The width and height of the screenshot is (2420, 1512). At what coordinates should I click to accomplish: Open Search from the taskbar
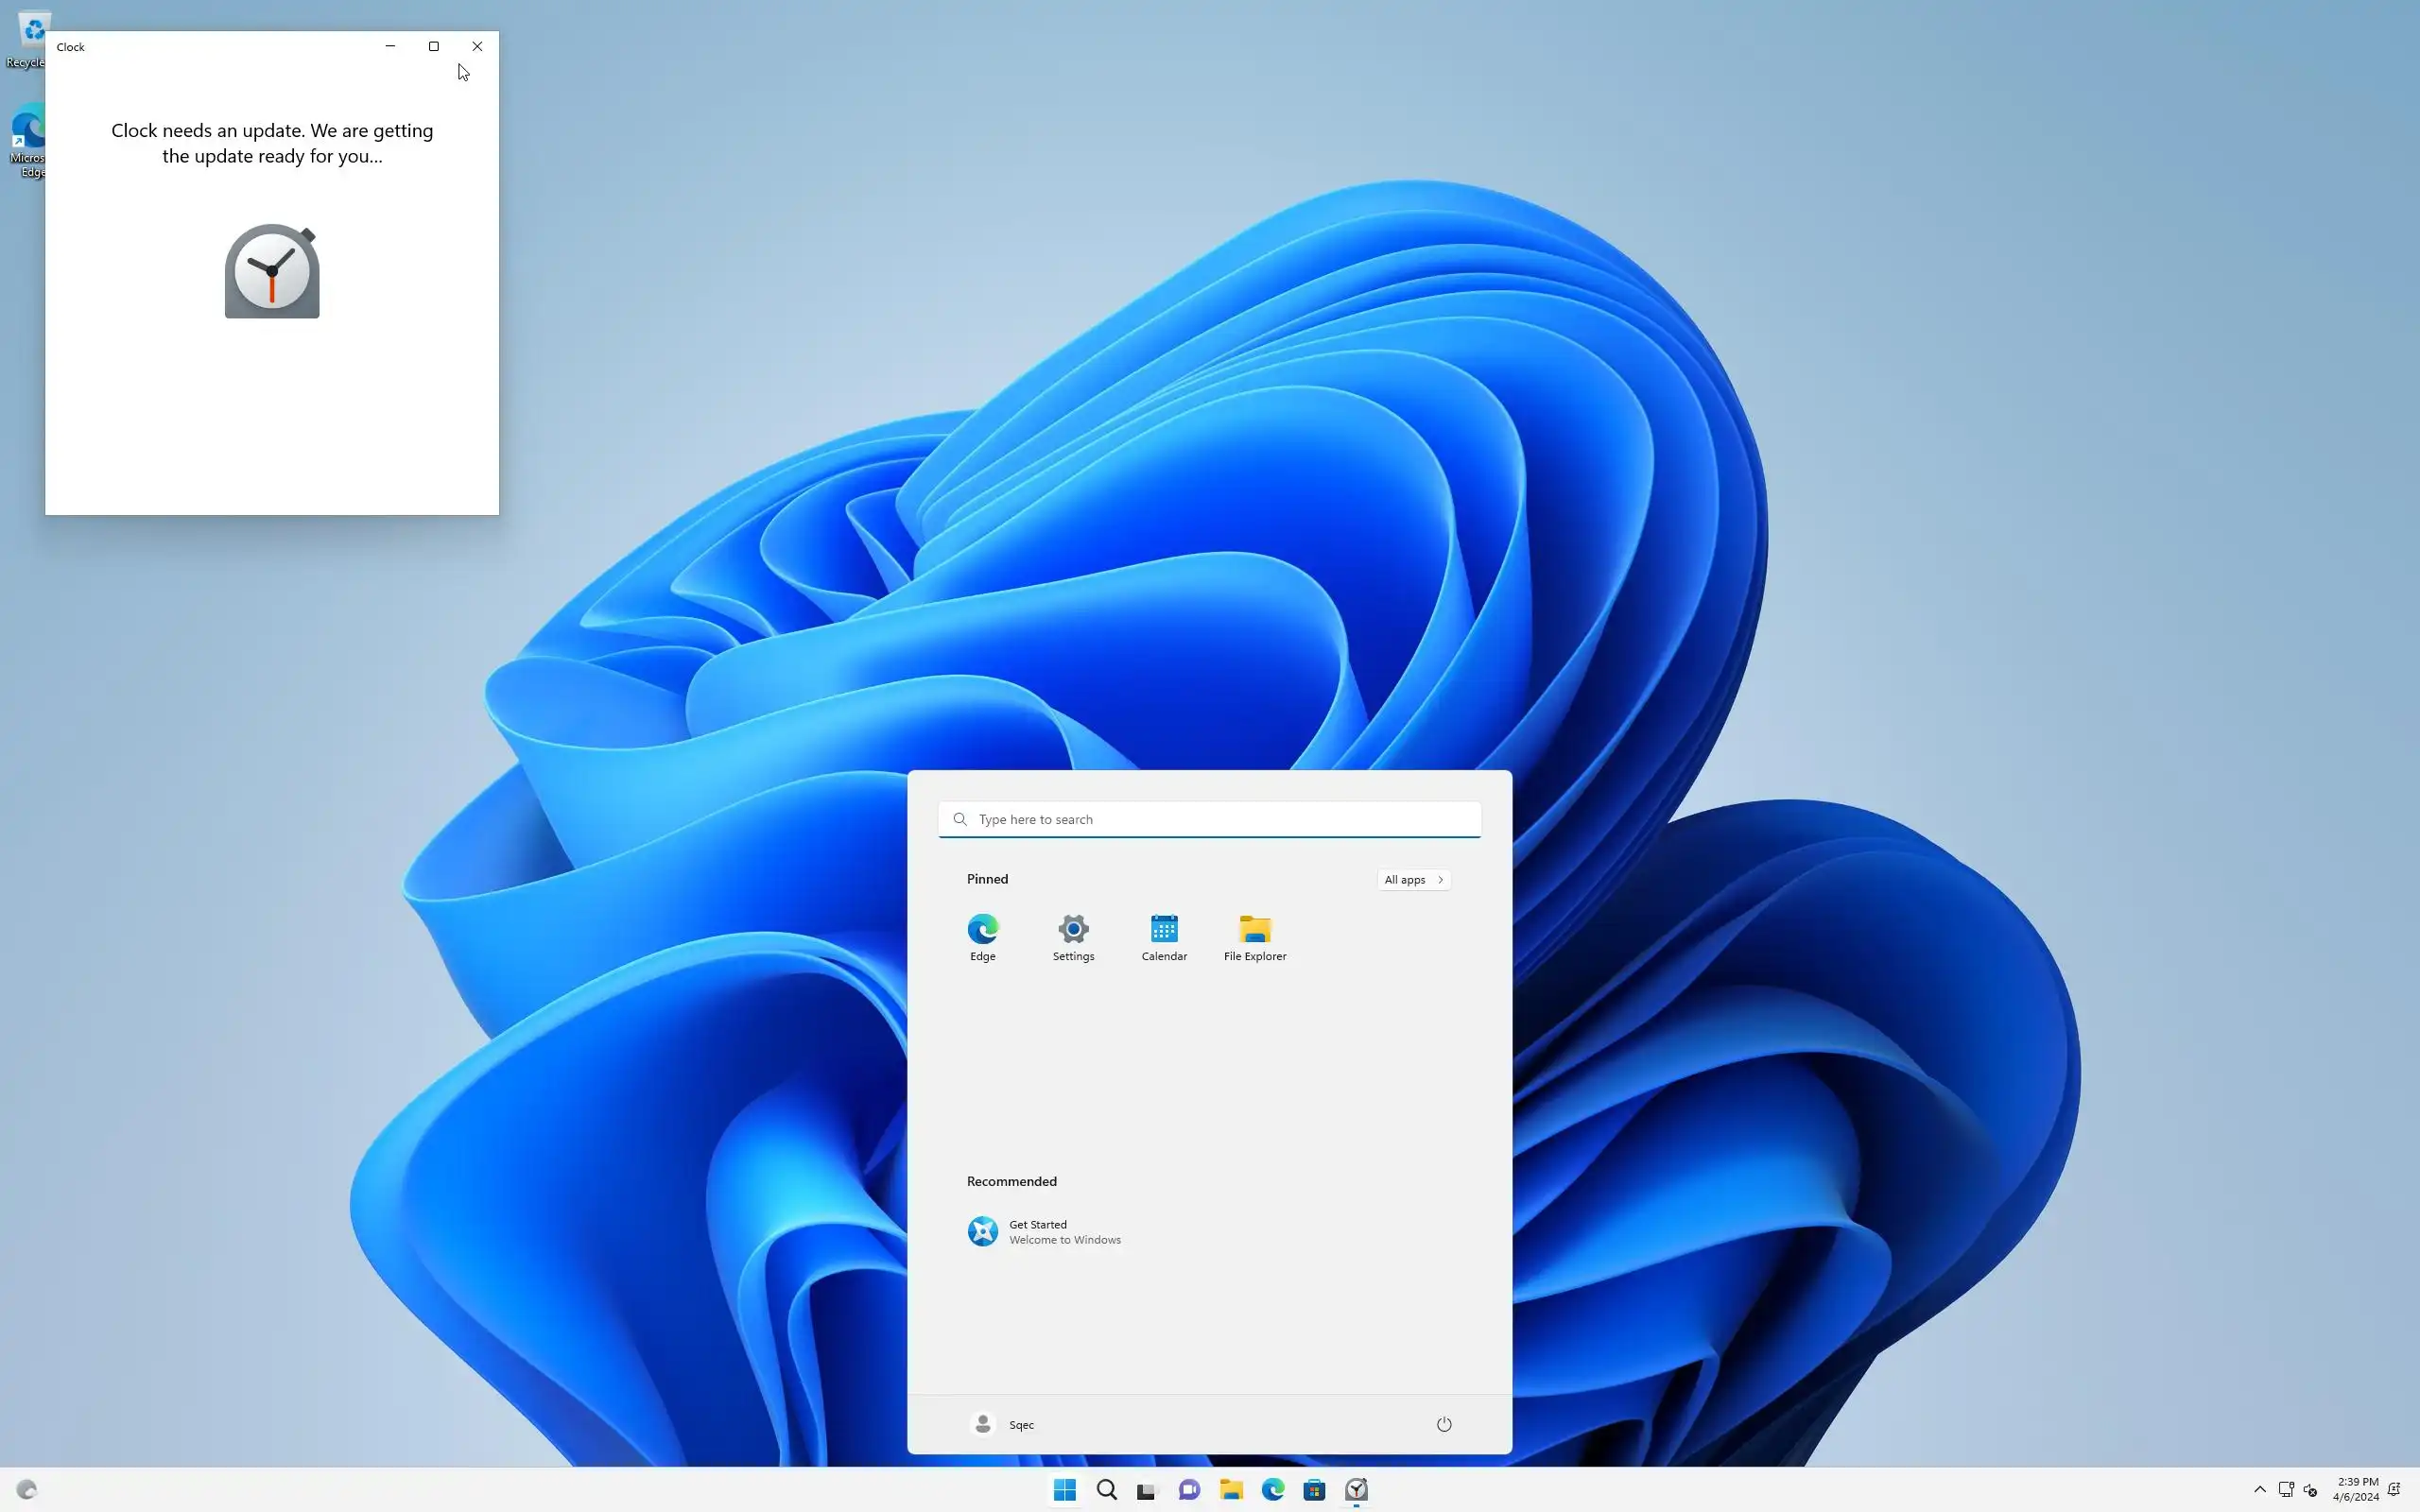click(1106, 1489)
